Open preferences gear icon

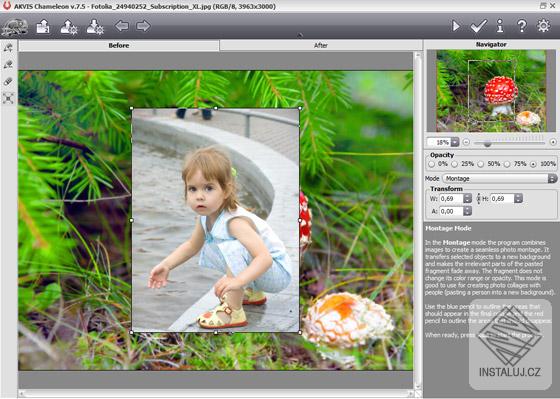pyautogui.click(x=544, y=26)
